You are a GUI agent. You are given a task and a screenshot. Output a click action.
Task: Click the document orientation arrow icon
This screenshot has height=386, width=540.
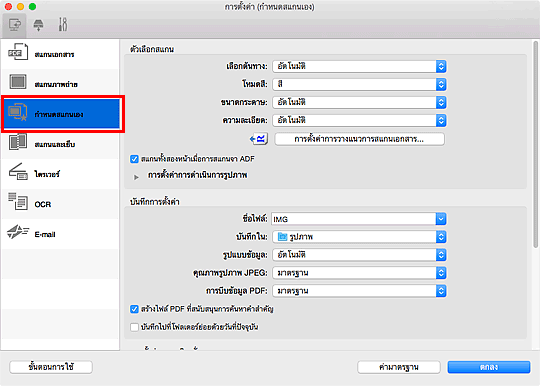(259, 139)
